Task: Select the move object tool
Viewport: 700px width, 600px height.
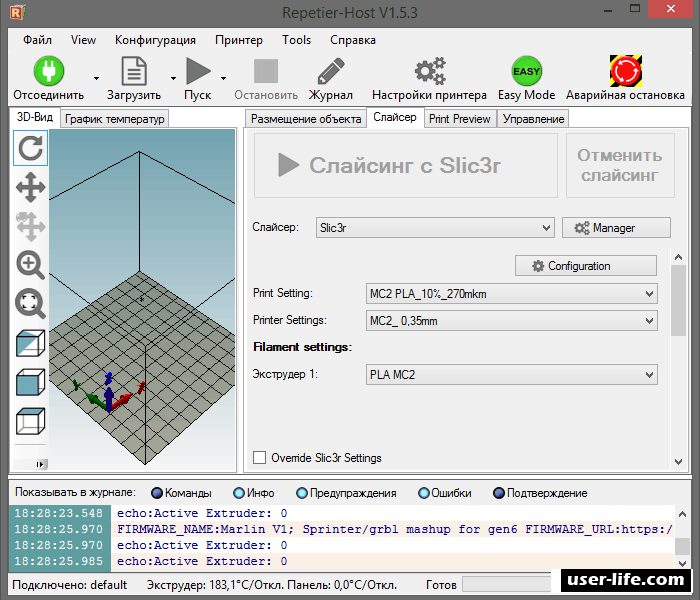Action: [30, 226]
